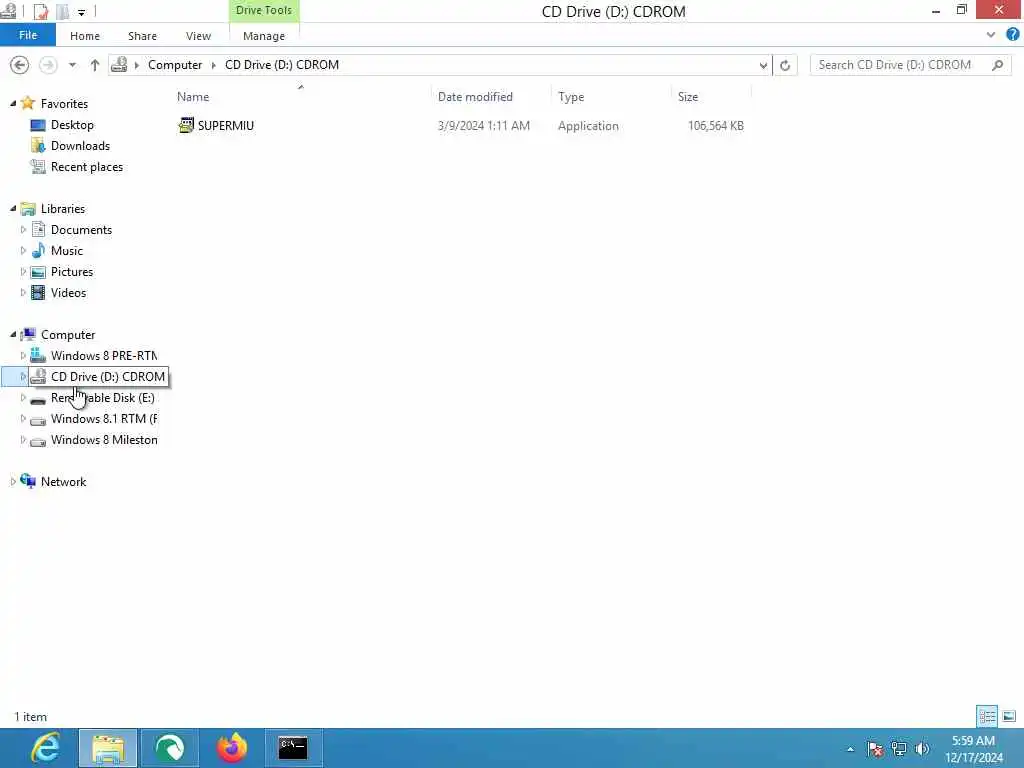
Task: Open the green swirl app on taskbar
Action: click(x=170, y=748)
